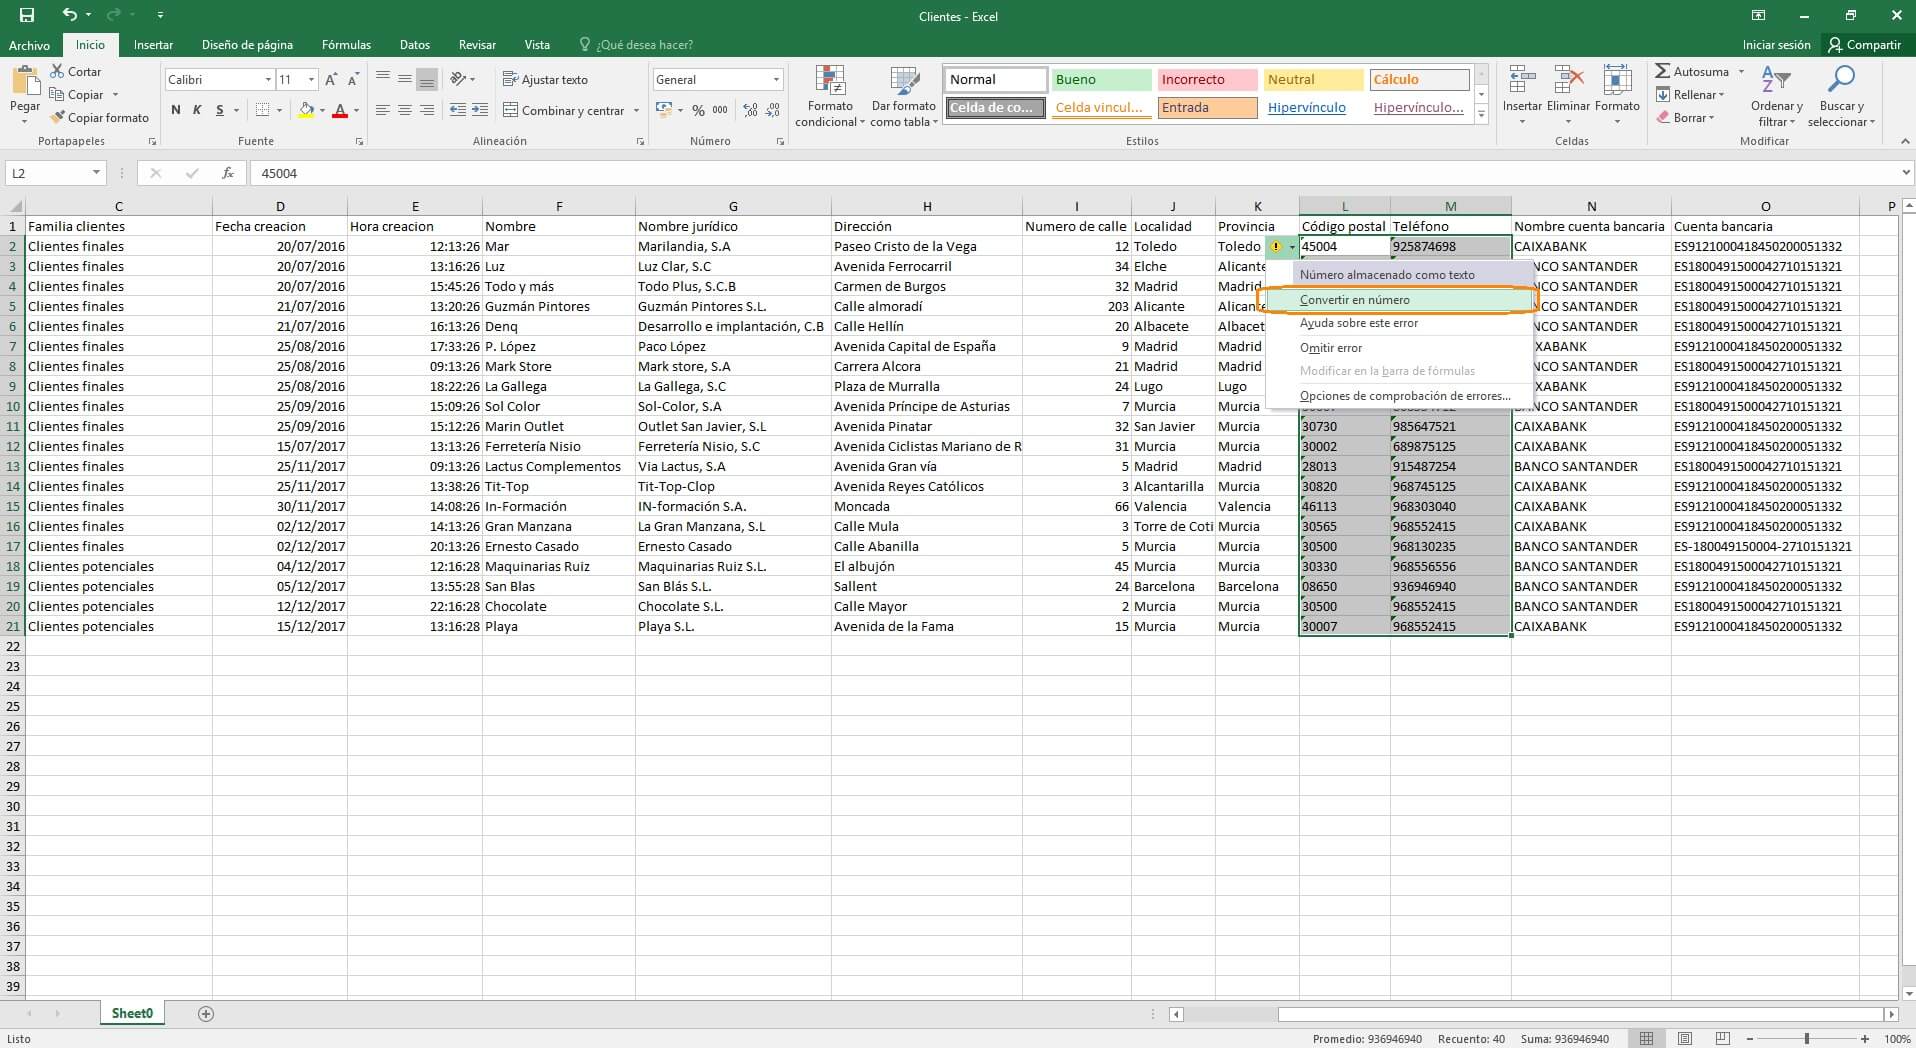The image size is (1916, 1048).
Task: Choose Convertir en número from the menu
Action: (1354, 299)
